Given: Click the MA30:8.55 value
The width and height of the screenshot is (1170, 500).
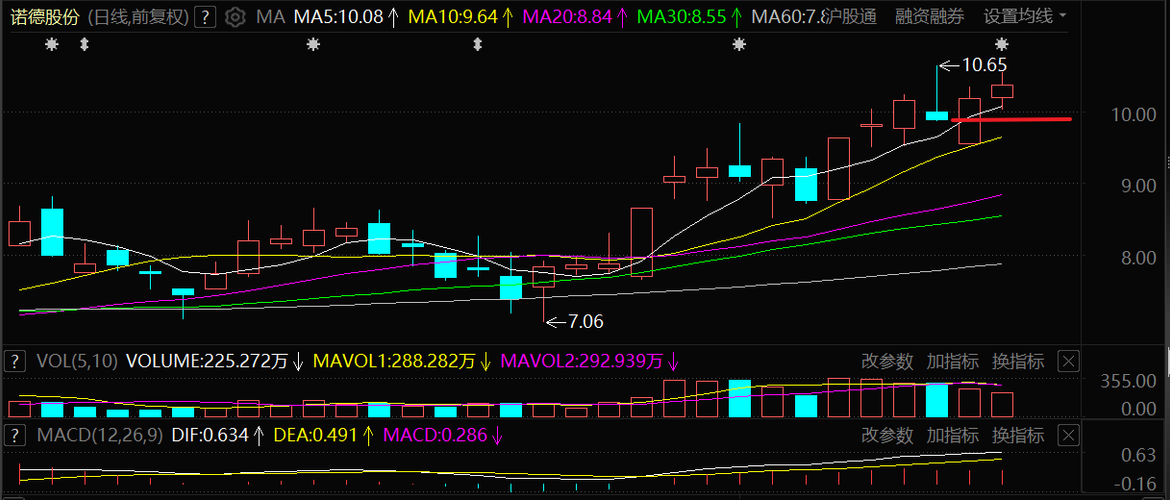Looking at the screenshot, I should click(683, 16).
